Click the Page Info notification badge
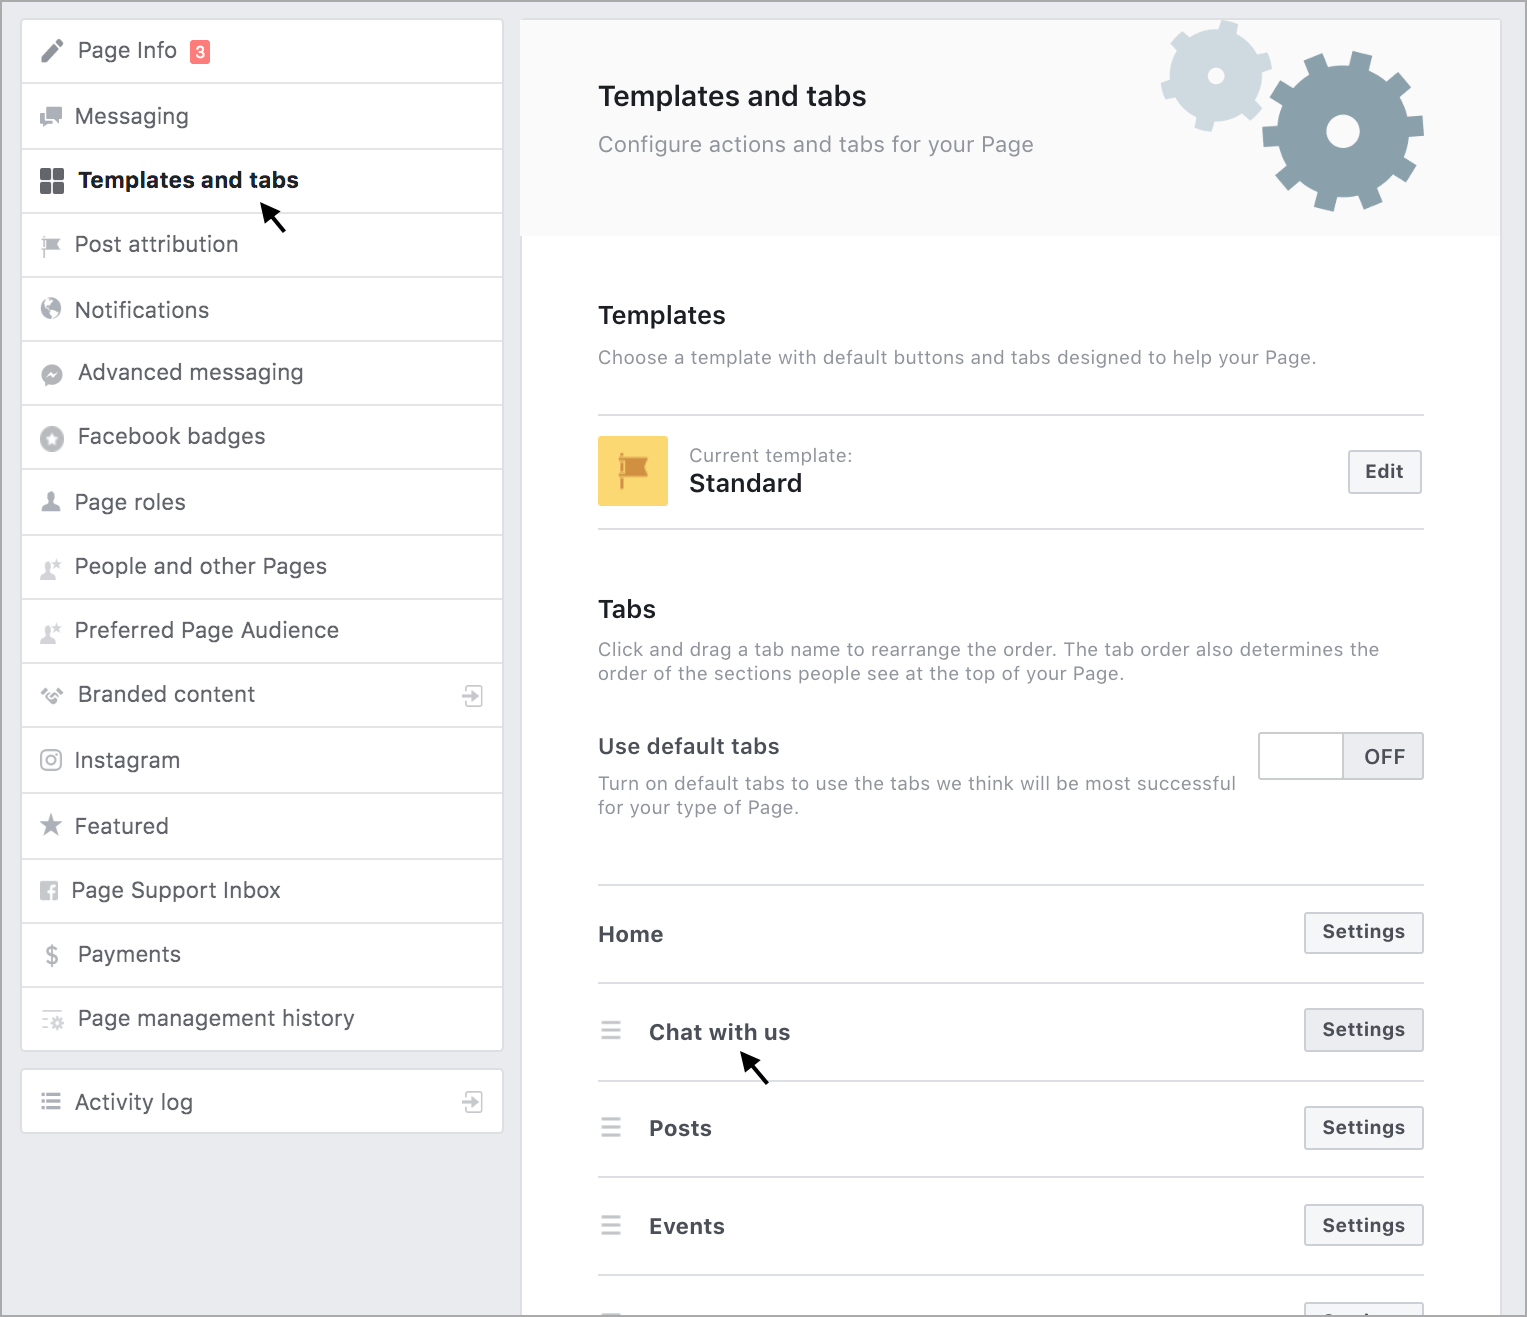The height and width of the screenshot is (1317, 1527). (200, 52)
